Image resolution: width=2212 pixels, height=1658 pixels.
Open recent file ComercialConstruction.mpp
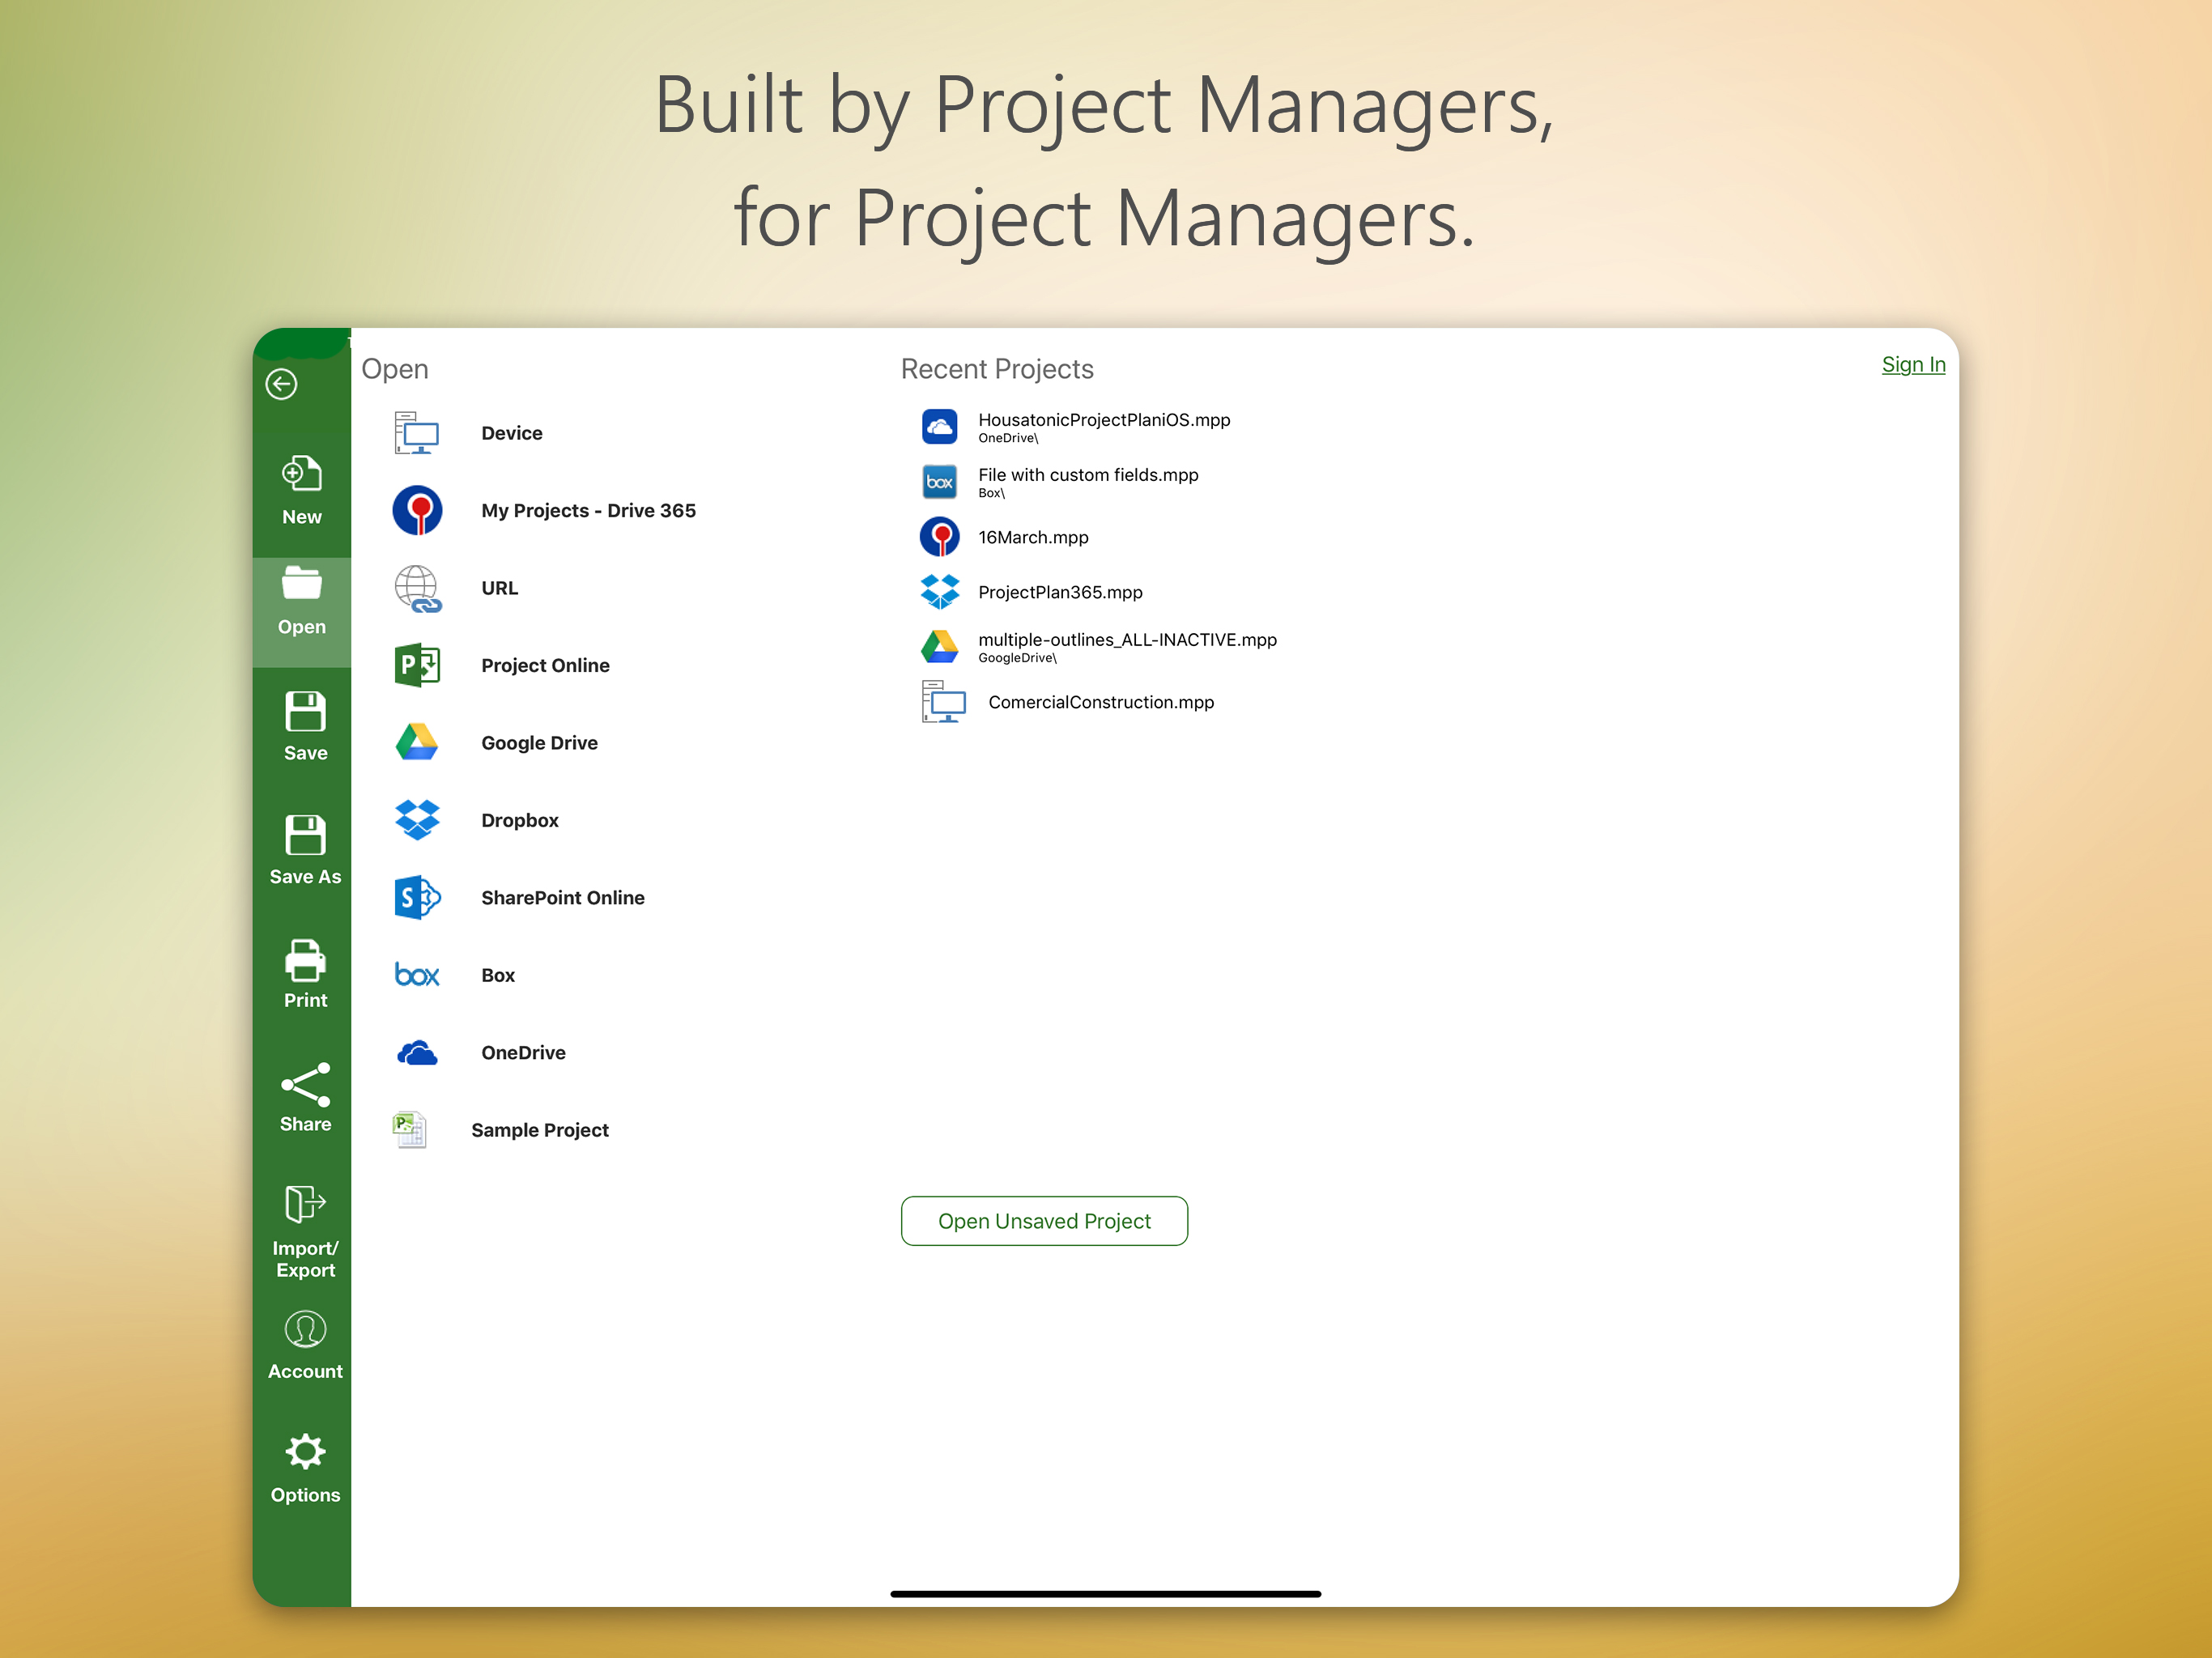1100,702
